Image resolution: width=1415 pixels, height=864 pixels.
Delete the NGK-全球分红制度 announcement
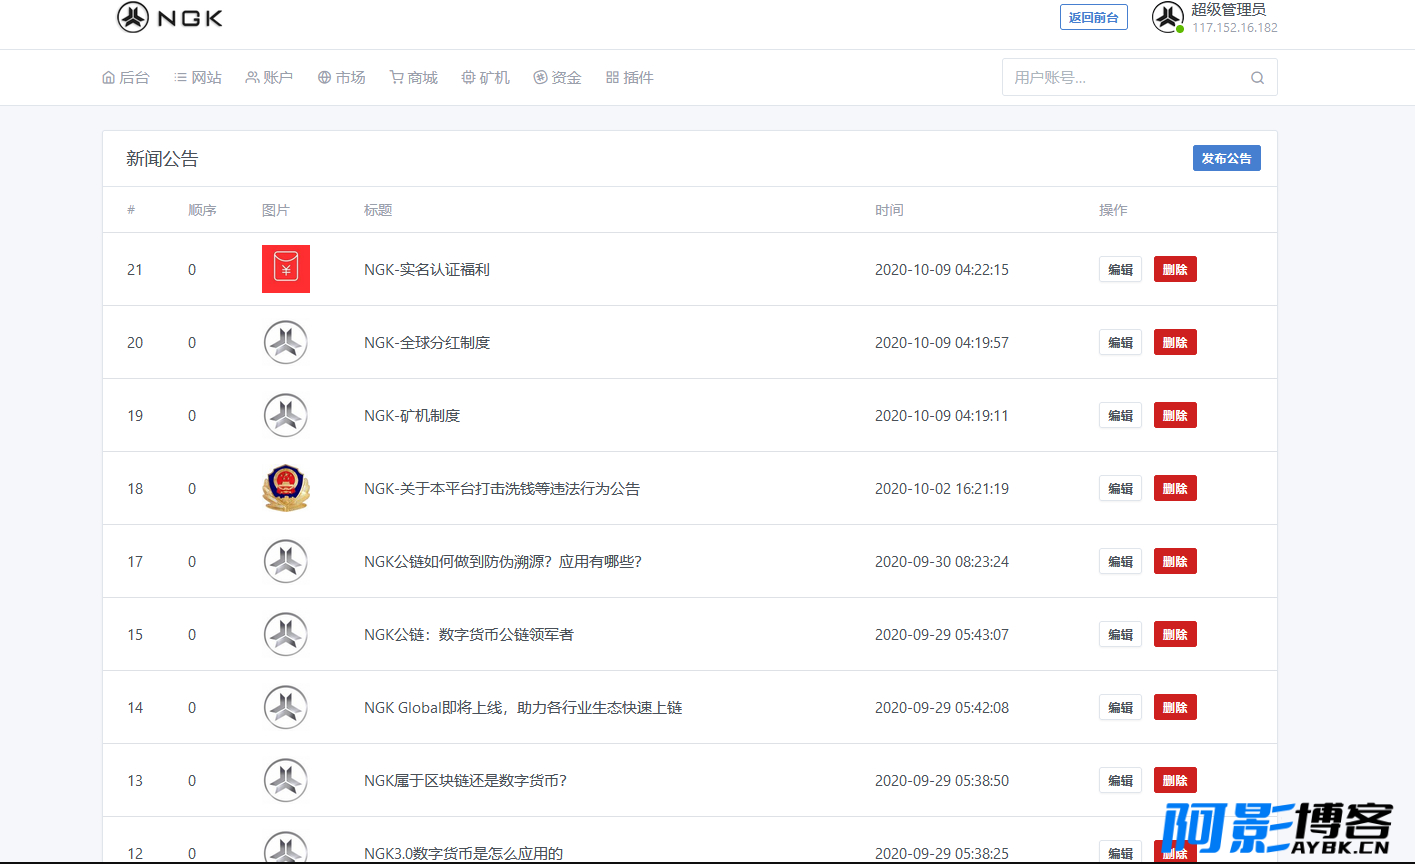(x=1175, y=342)
